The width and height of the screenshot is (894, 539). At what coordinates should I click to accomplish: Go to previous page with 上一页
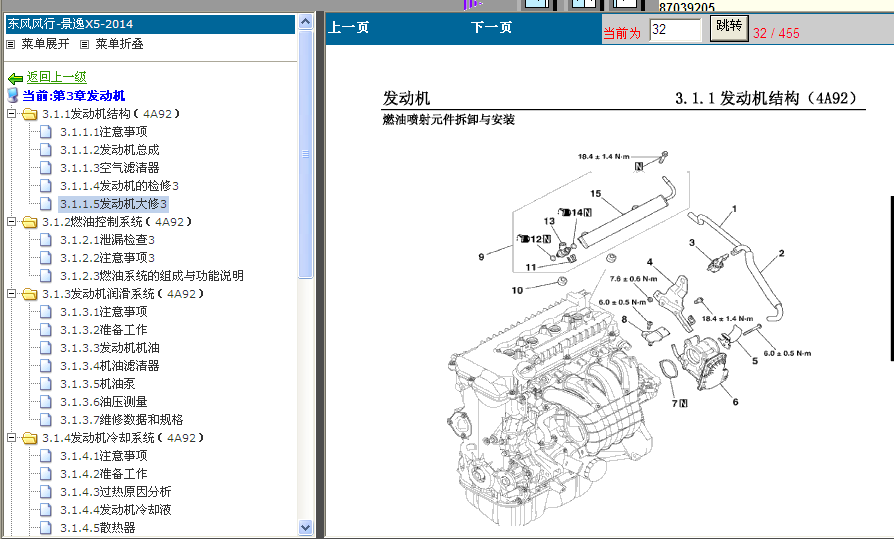click(348, 27)
